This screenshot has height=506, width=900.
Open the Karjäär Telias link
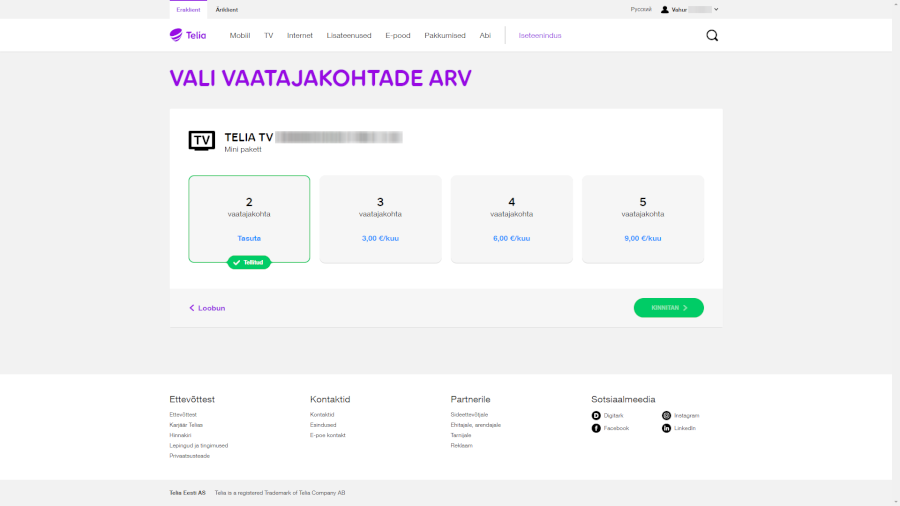[x=186, y=425]
